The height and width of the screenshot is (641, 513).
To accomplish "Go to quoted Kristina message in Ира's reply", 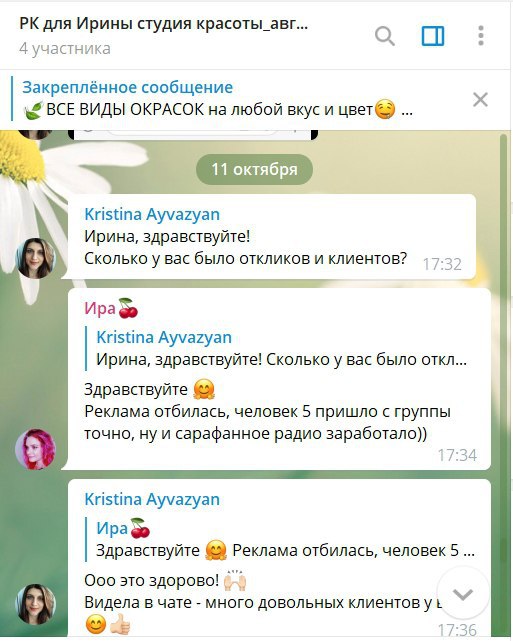I will (x=281, y=348).
